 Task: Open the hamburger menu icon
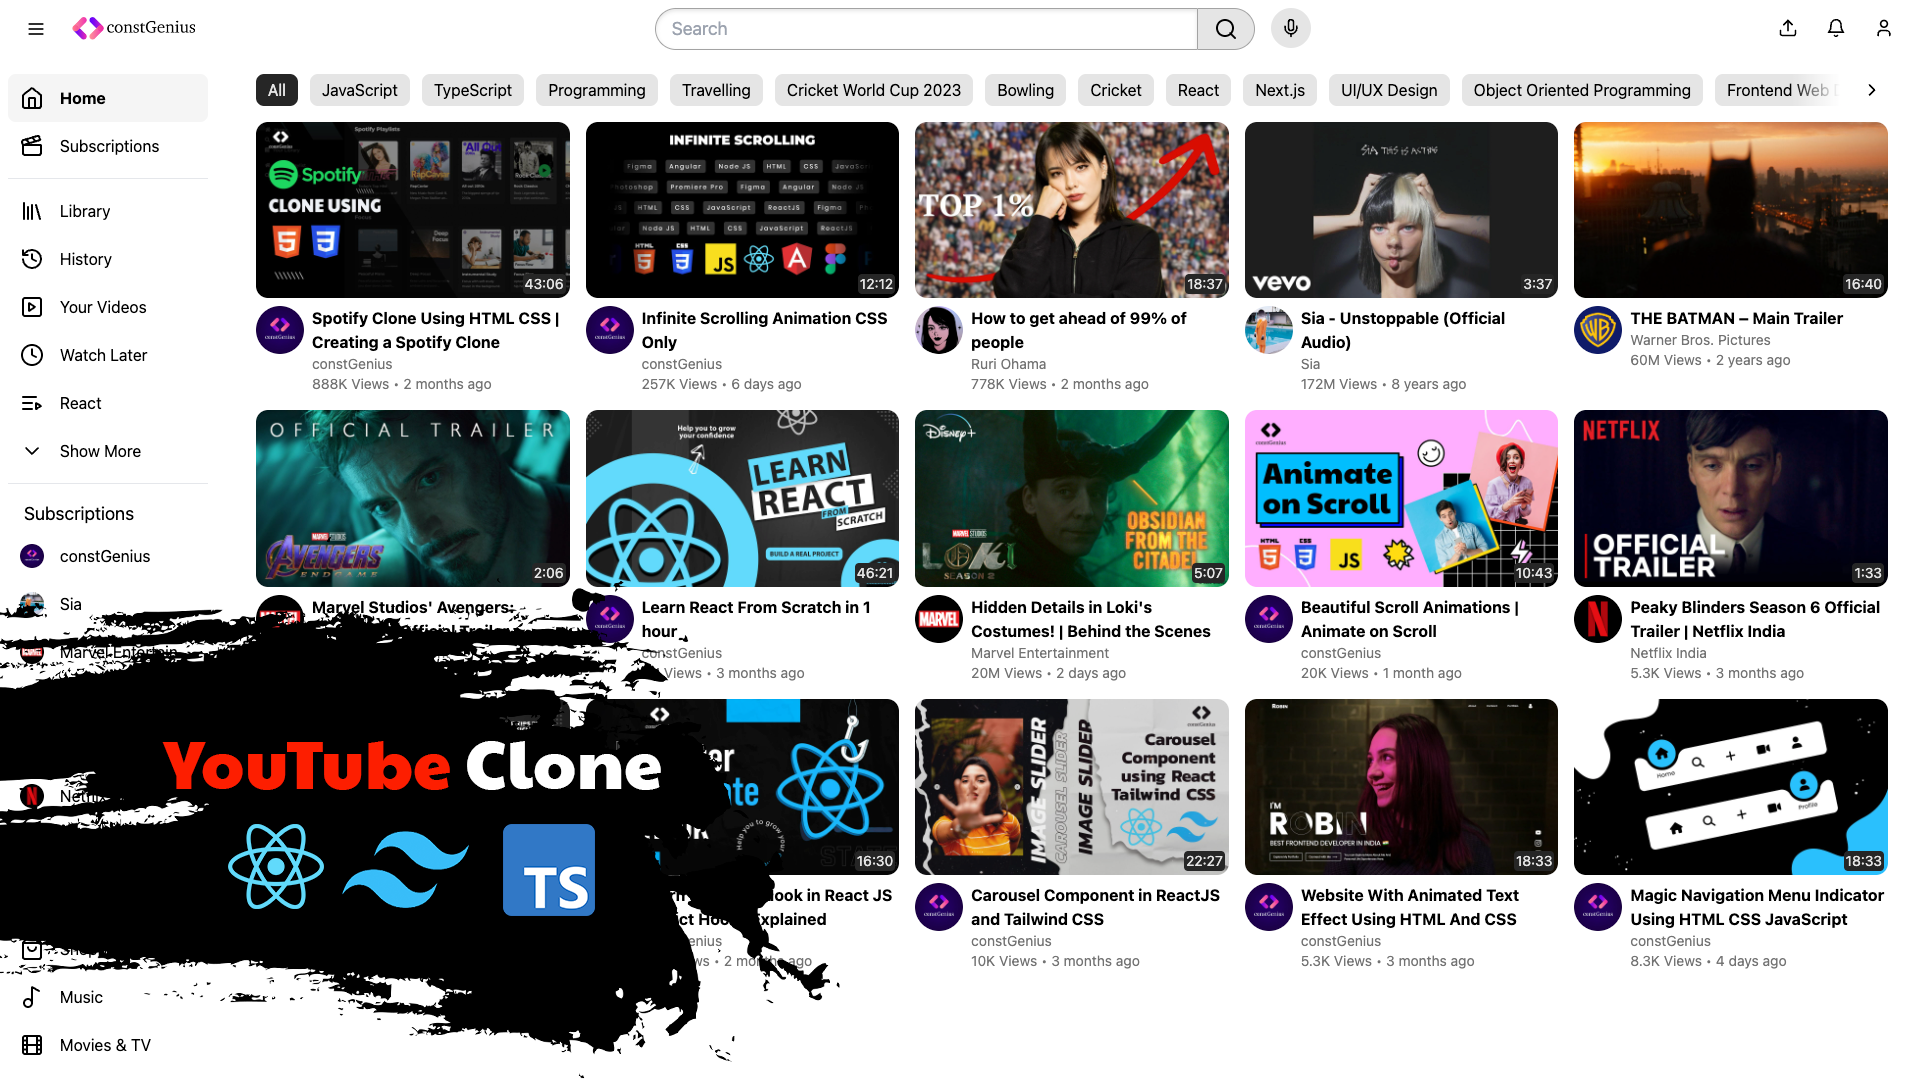coord(36,29)
